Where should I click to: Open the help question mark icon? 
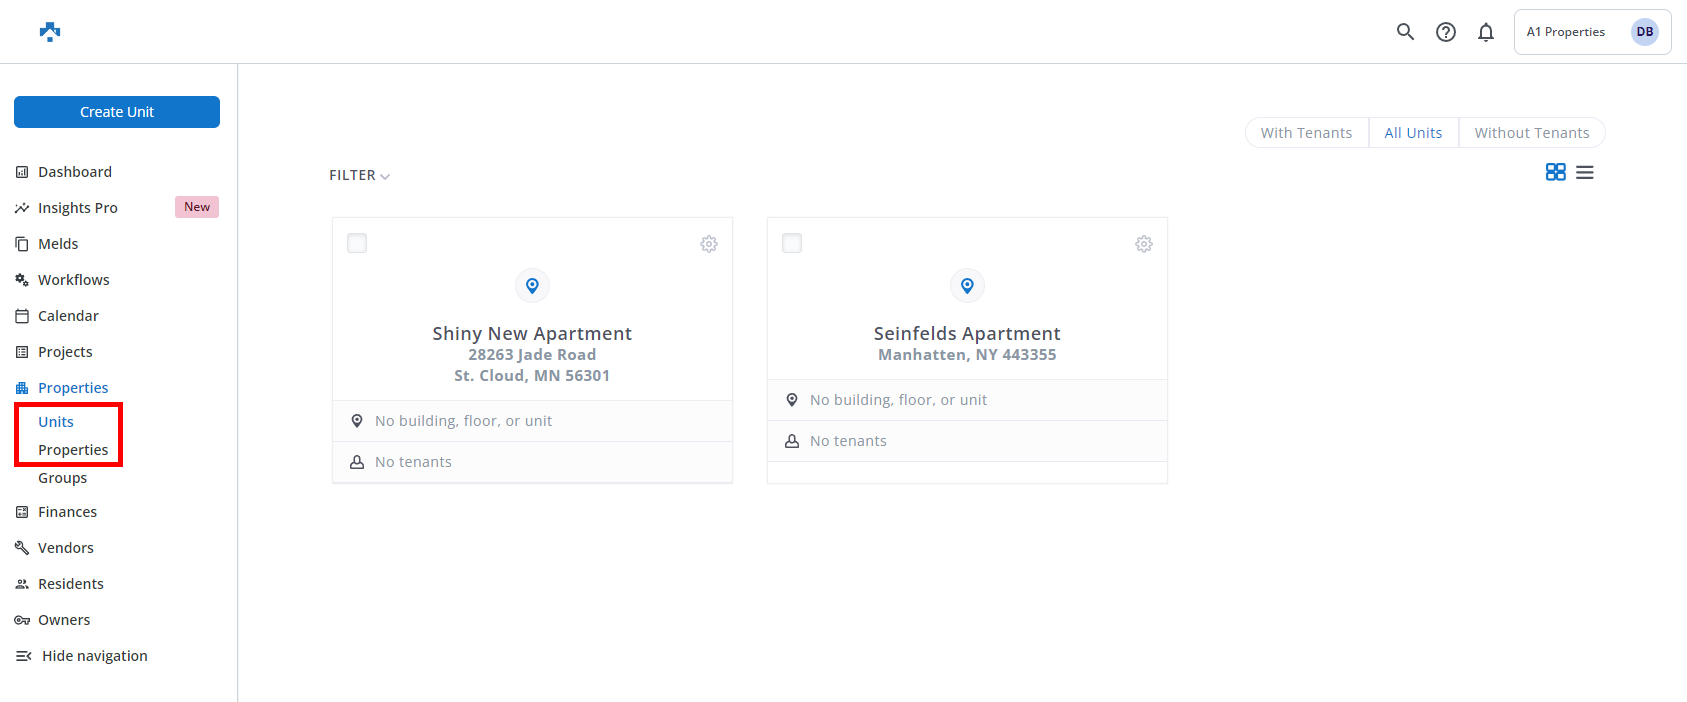tap(1445, 32)
